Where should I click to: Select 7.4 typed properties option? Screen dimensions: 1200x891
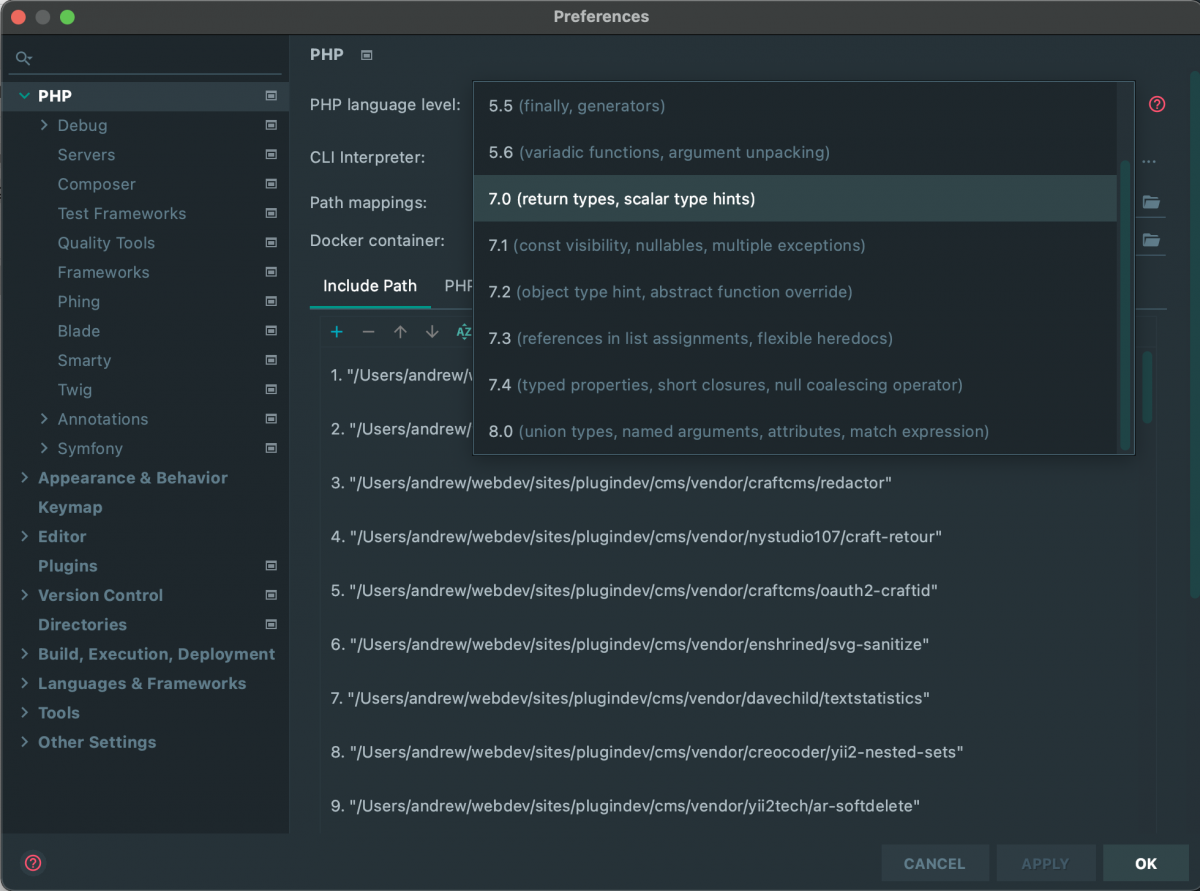tap(795, 385)
